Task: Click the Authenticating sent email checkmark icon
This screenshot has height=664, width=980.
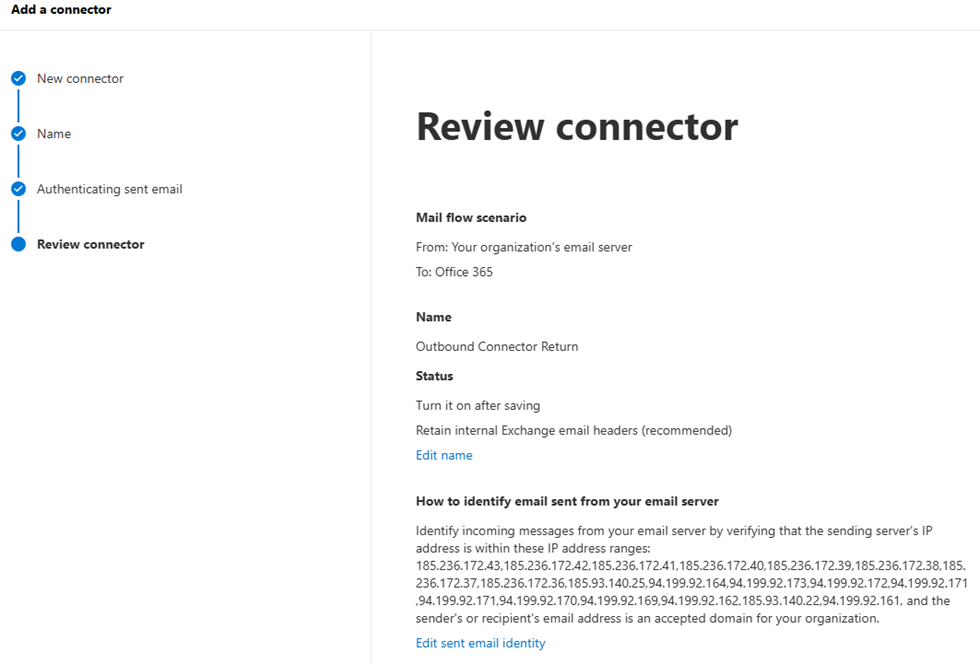Action: [x=18, y=188]
